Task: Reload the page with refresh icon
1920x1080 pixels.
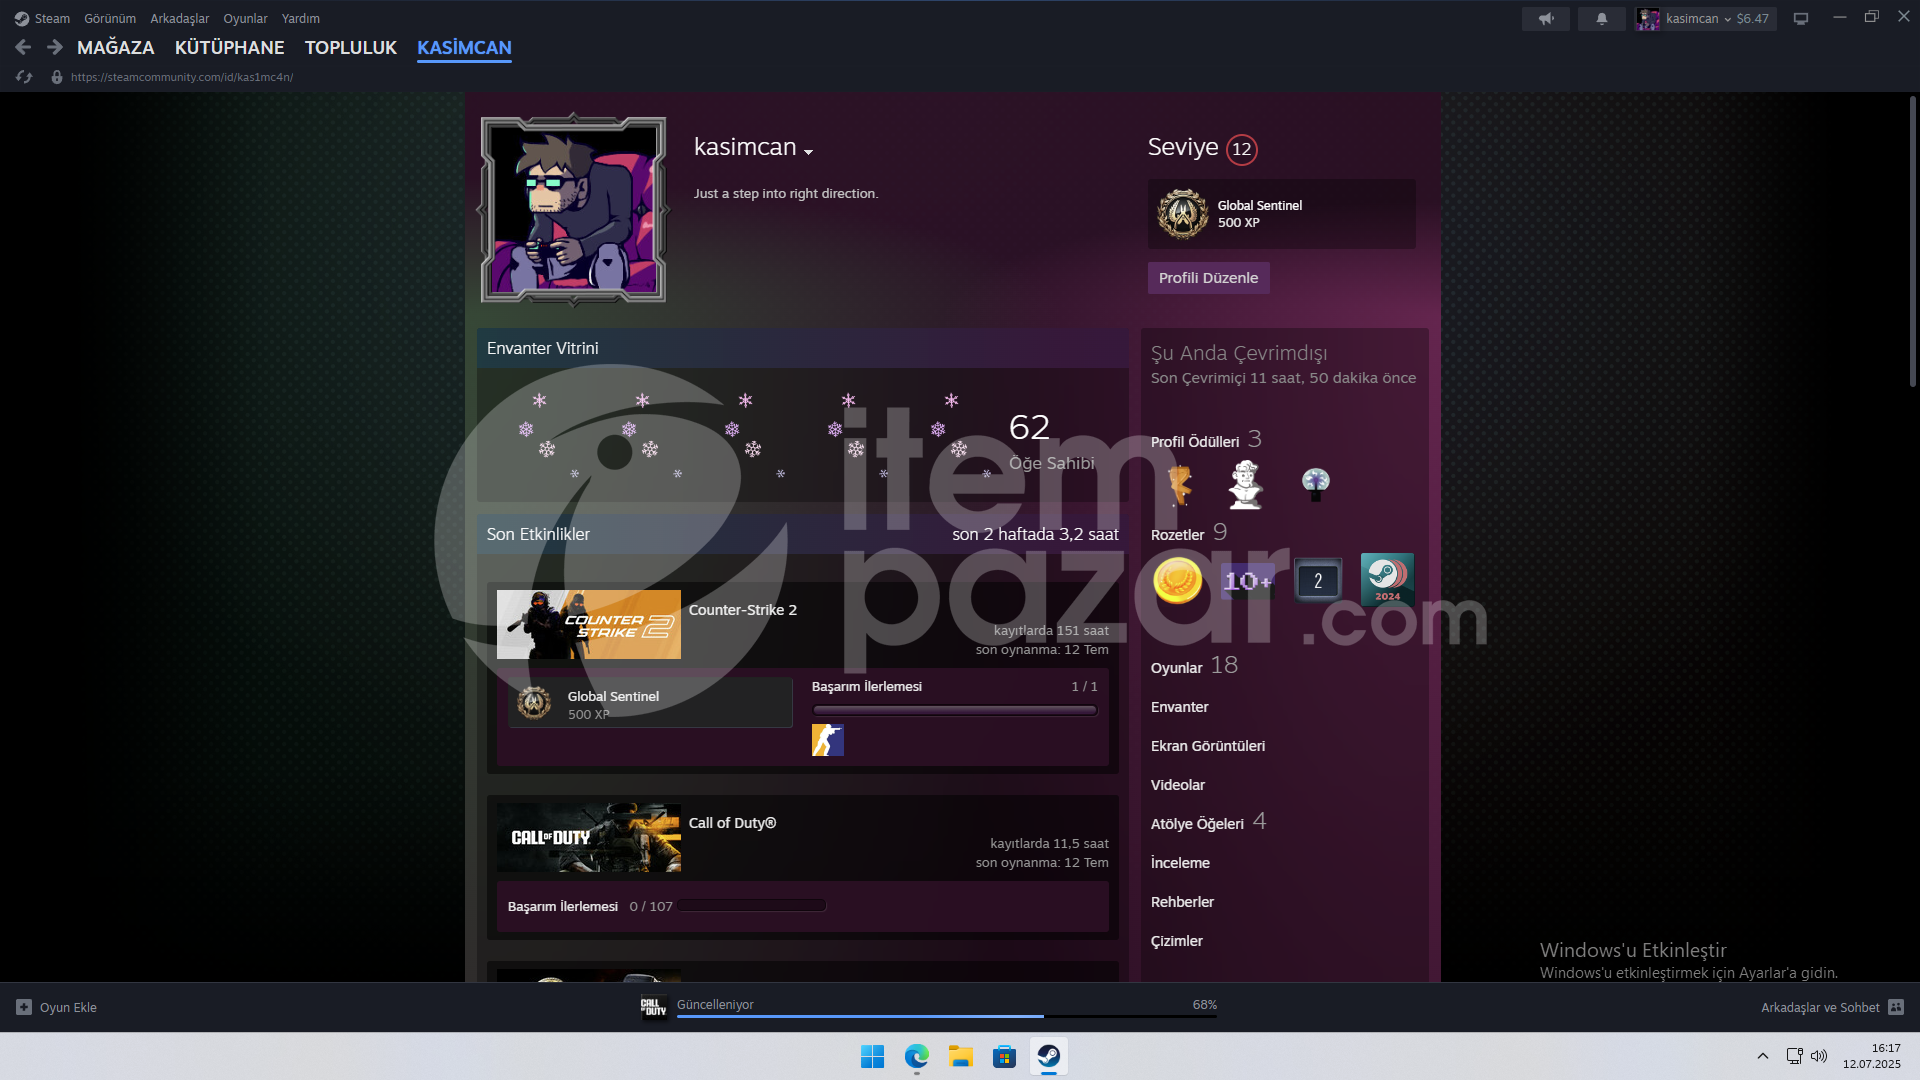Action: point(24,77)
